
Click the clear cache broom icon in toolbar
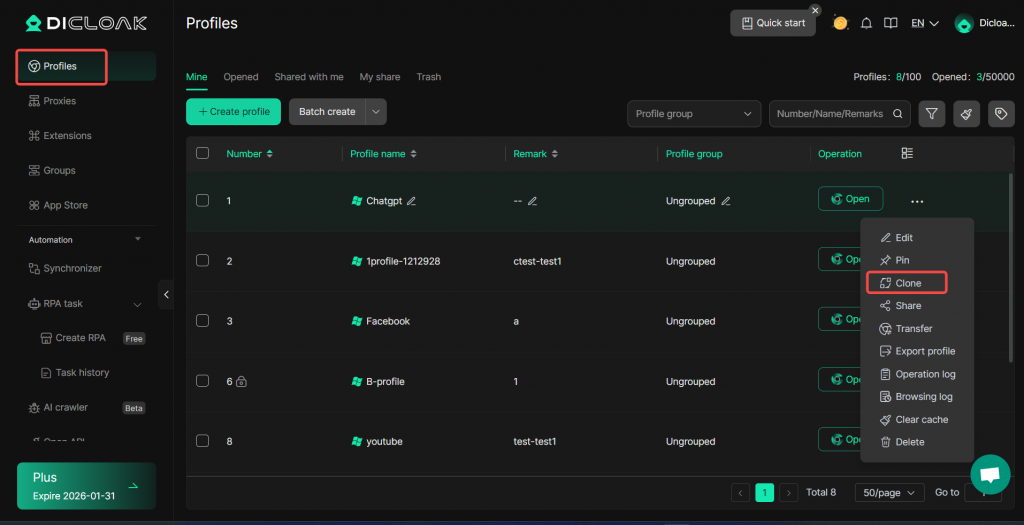coord(966,113)
